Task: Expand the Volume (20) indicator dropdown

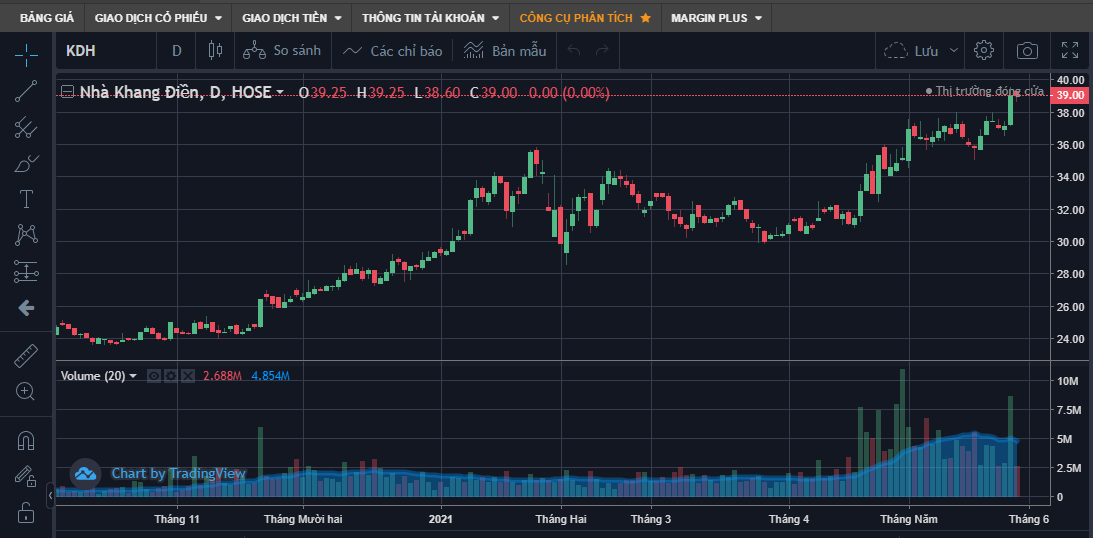Action: (x=133, y=376)
